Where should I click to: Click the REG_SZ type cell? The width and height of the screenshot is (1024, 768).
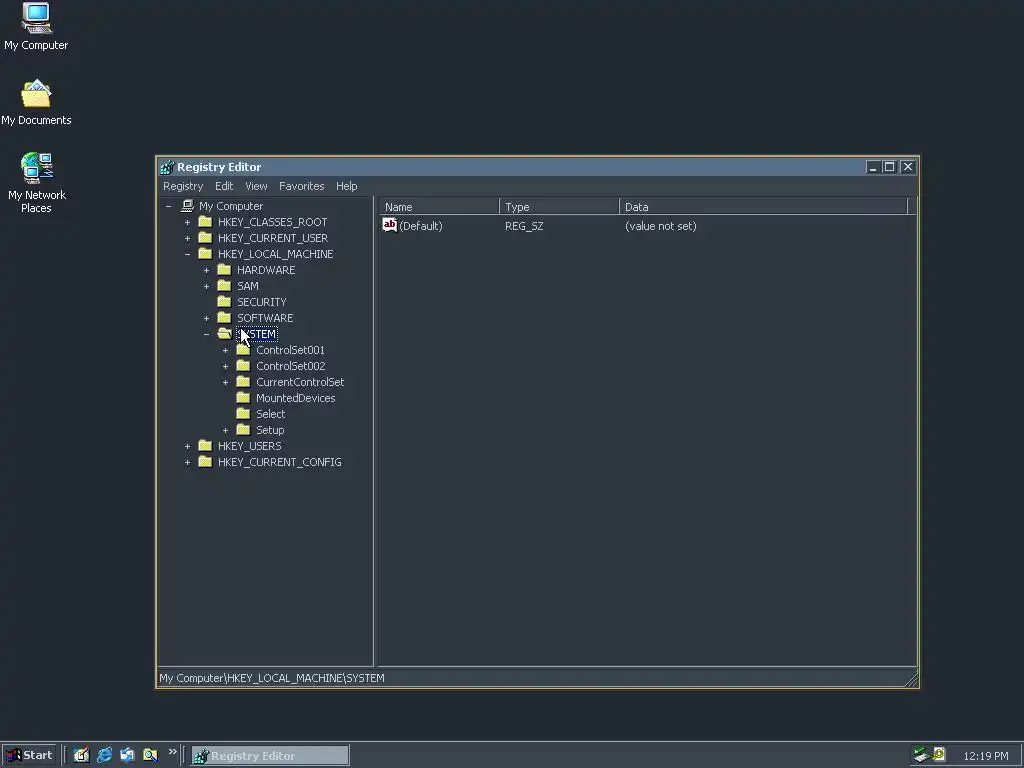tap(524, 226)
